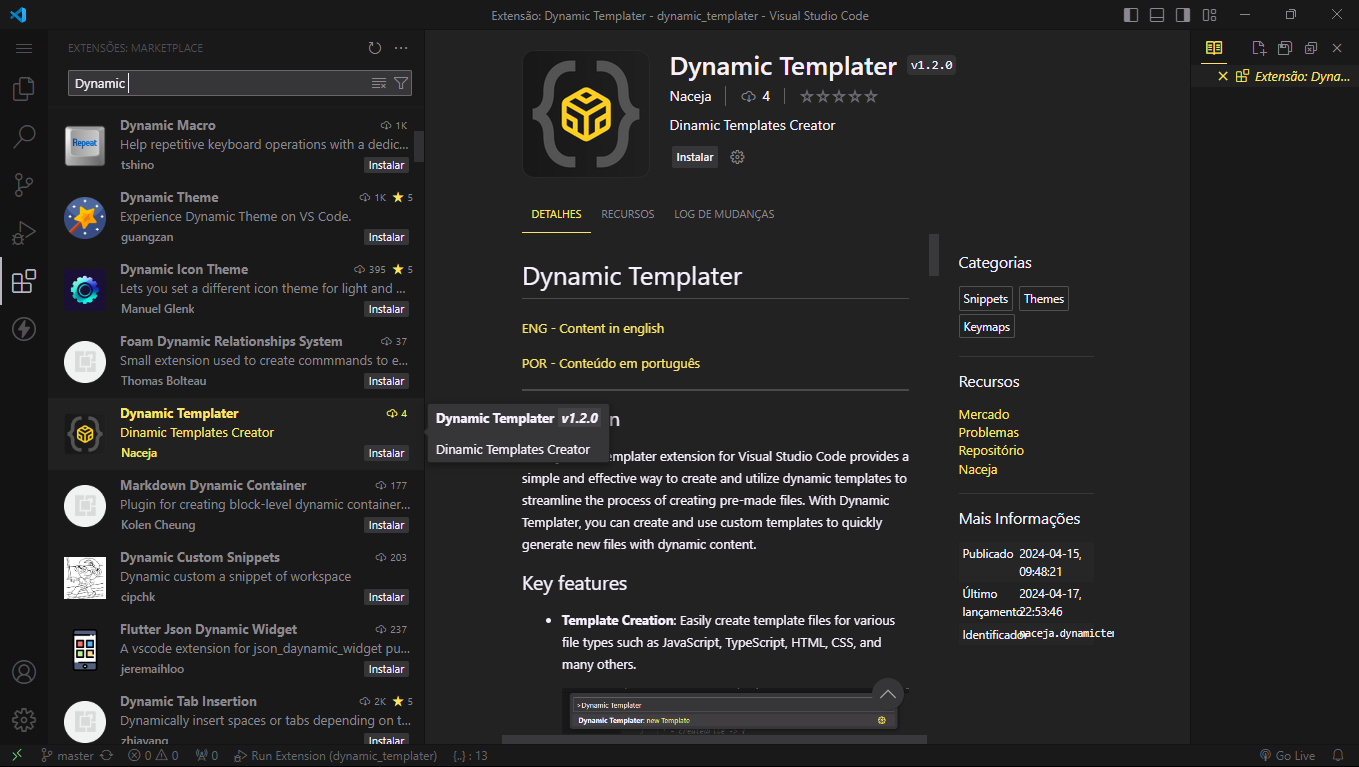
Task: Click the extensions list scrollbar
Action: 419,146
